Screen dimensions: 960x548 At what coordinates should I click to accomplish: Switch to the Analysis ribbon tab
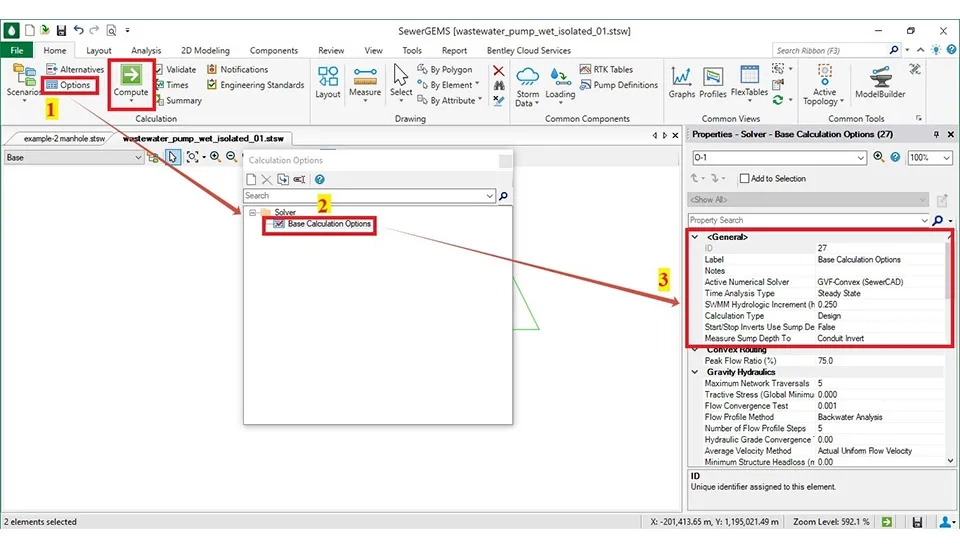tap(146, 50)
